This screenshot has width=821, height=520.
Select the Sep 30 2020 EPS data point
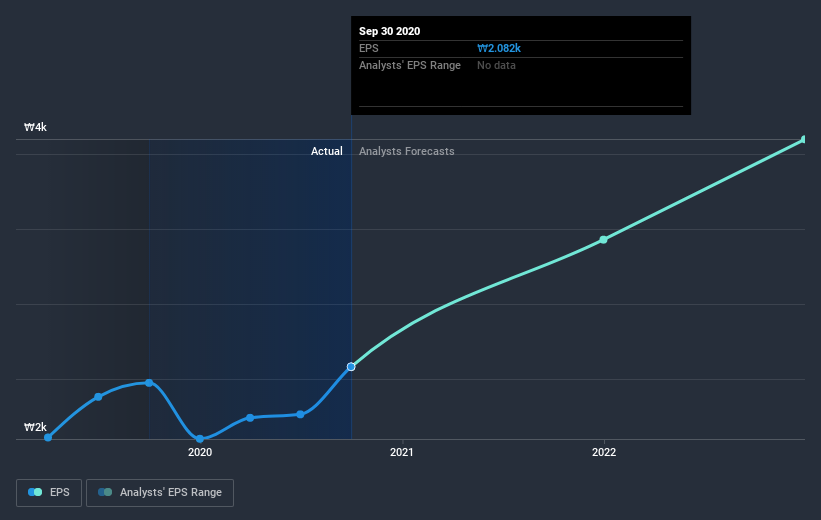tap(351, 367)
